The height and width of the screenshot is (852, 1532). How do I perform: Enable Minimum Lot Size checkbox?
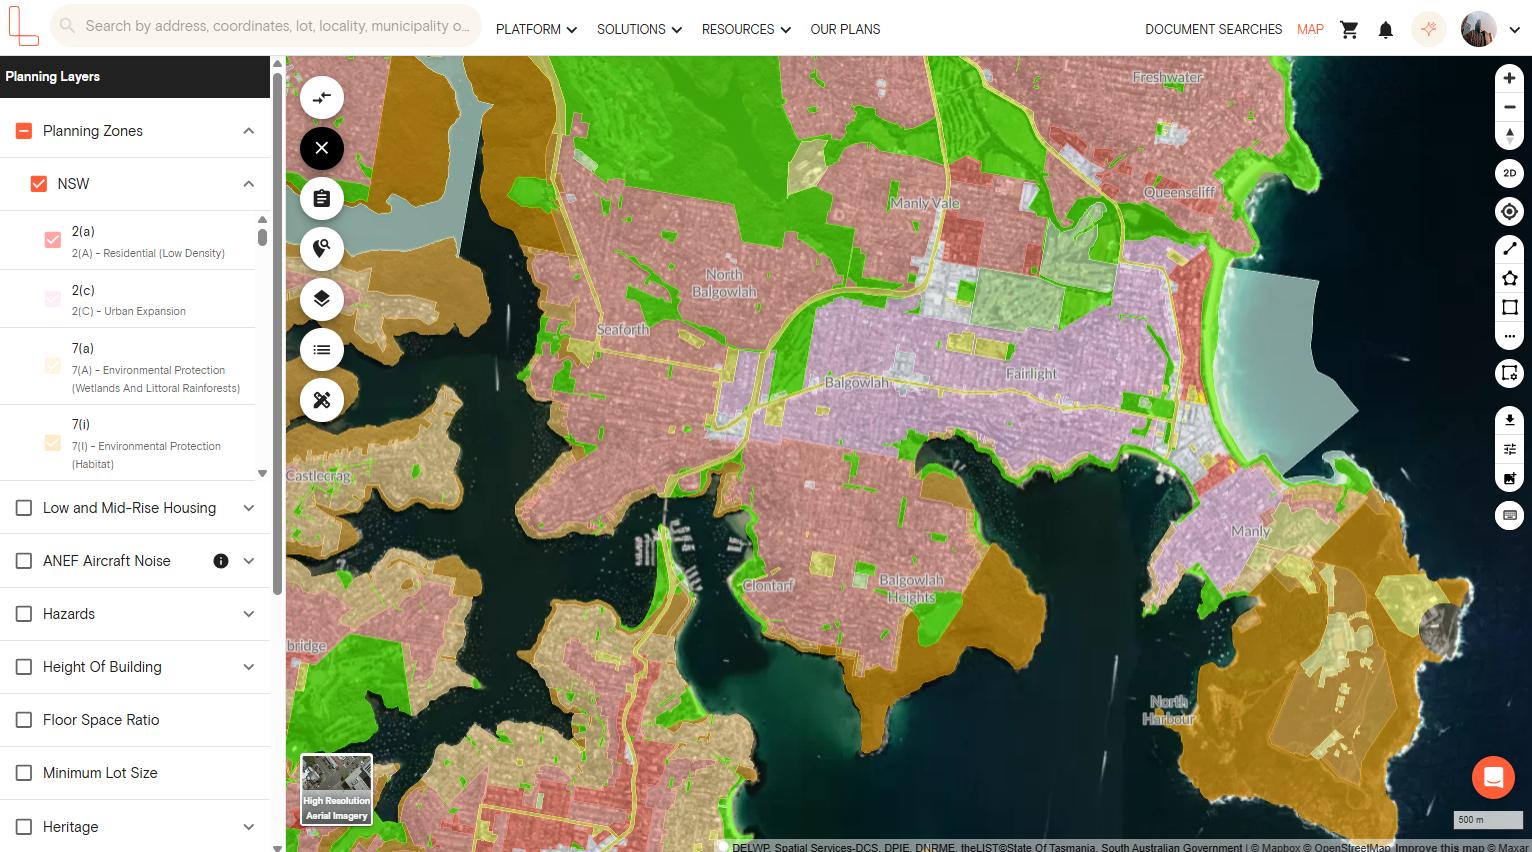point(24,773)
